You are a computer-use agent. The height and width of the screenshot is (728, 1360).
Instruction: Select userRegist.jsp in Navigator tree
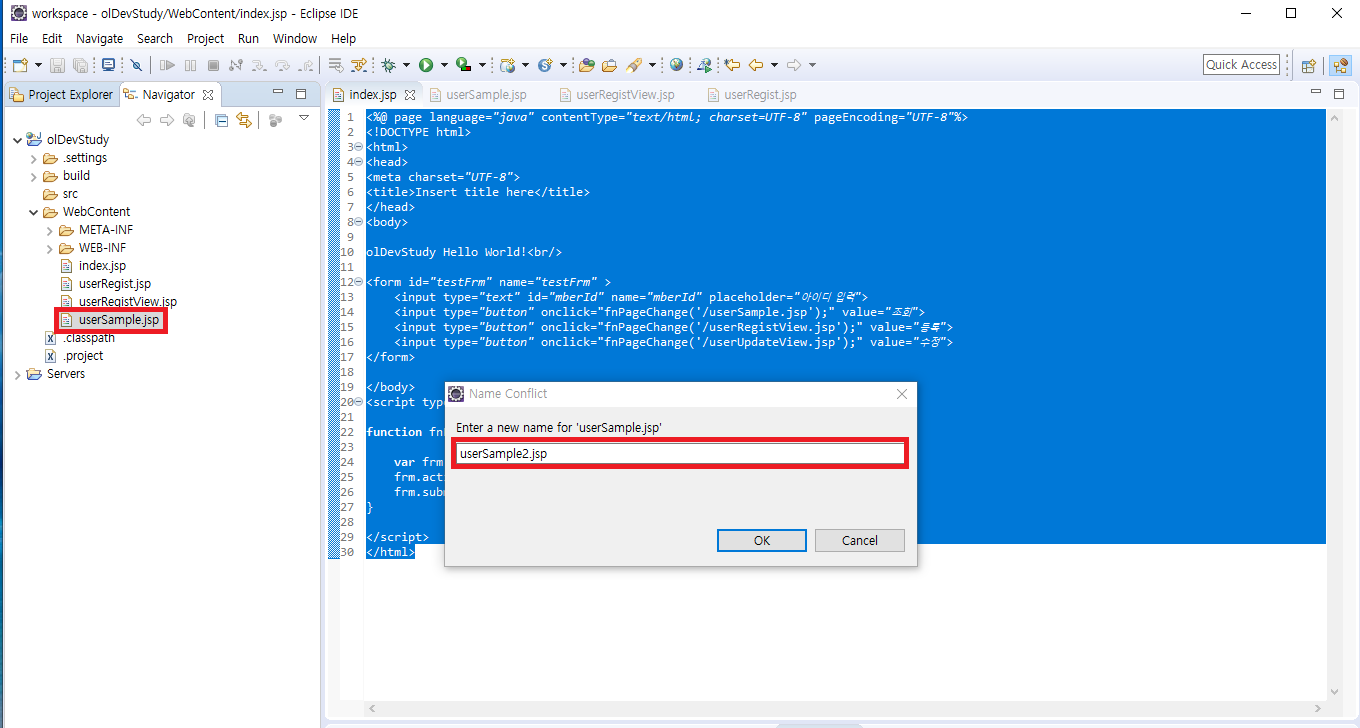[114, 284]
